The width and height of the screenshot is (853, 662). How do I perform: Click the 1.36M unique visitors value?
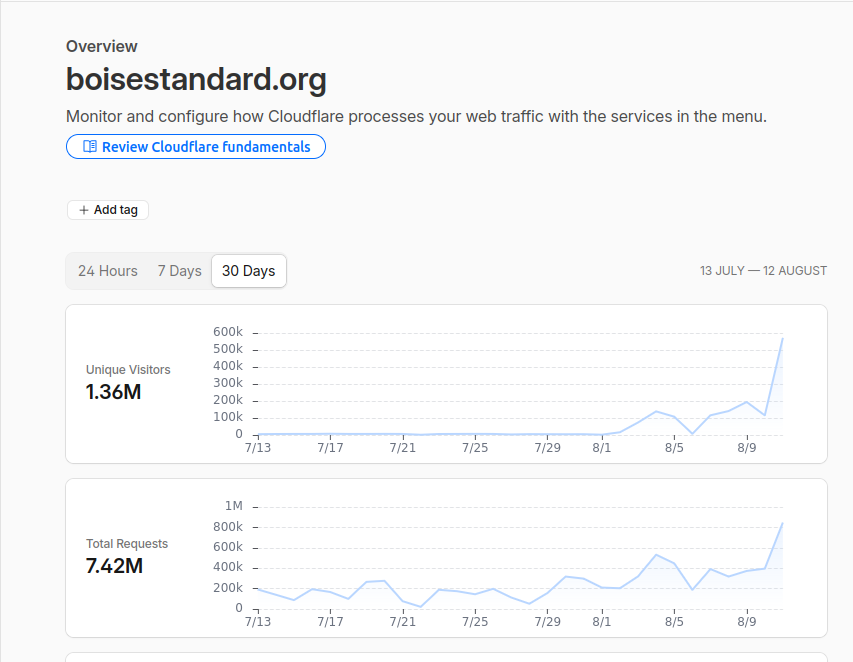(x=113, y=392)
